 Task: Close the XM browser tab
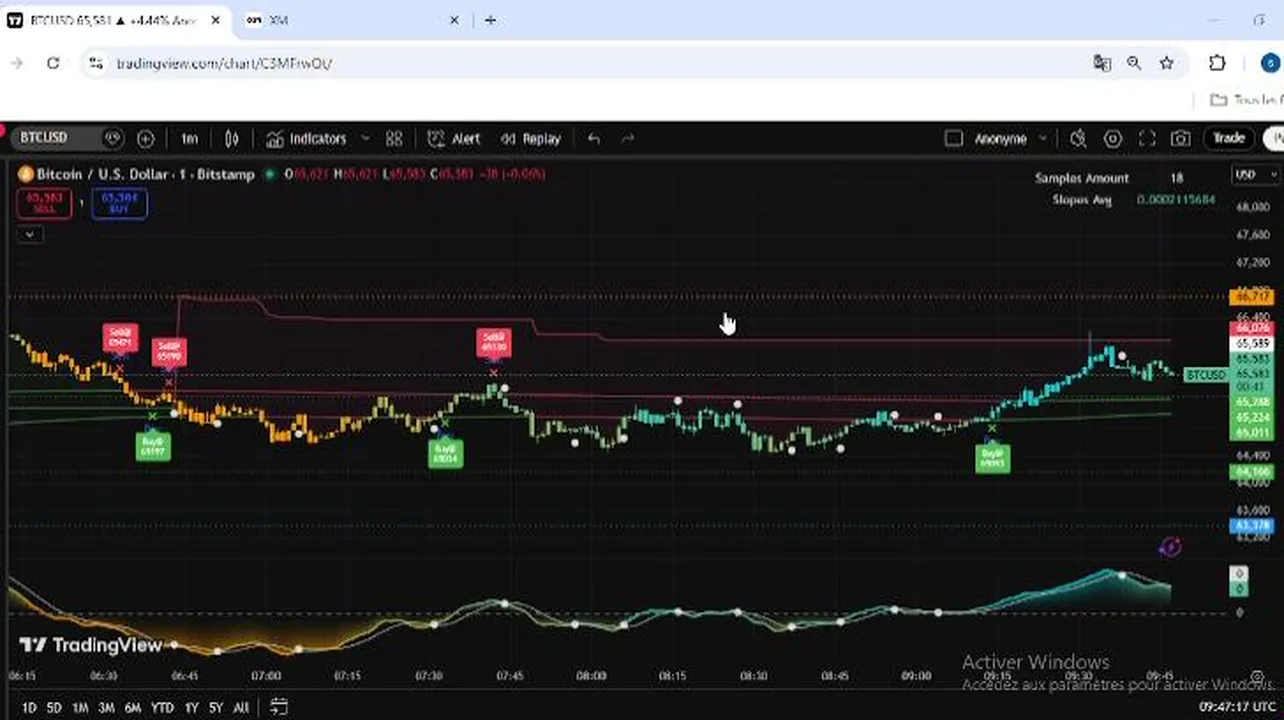(x=455, y=20)
